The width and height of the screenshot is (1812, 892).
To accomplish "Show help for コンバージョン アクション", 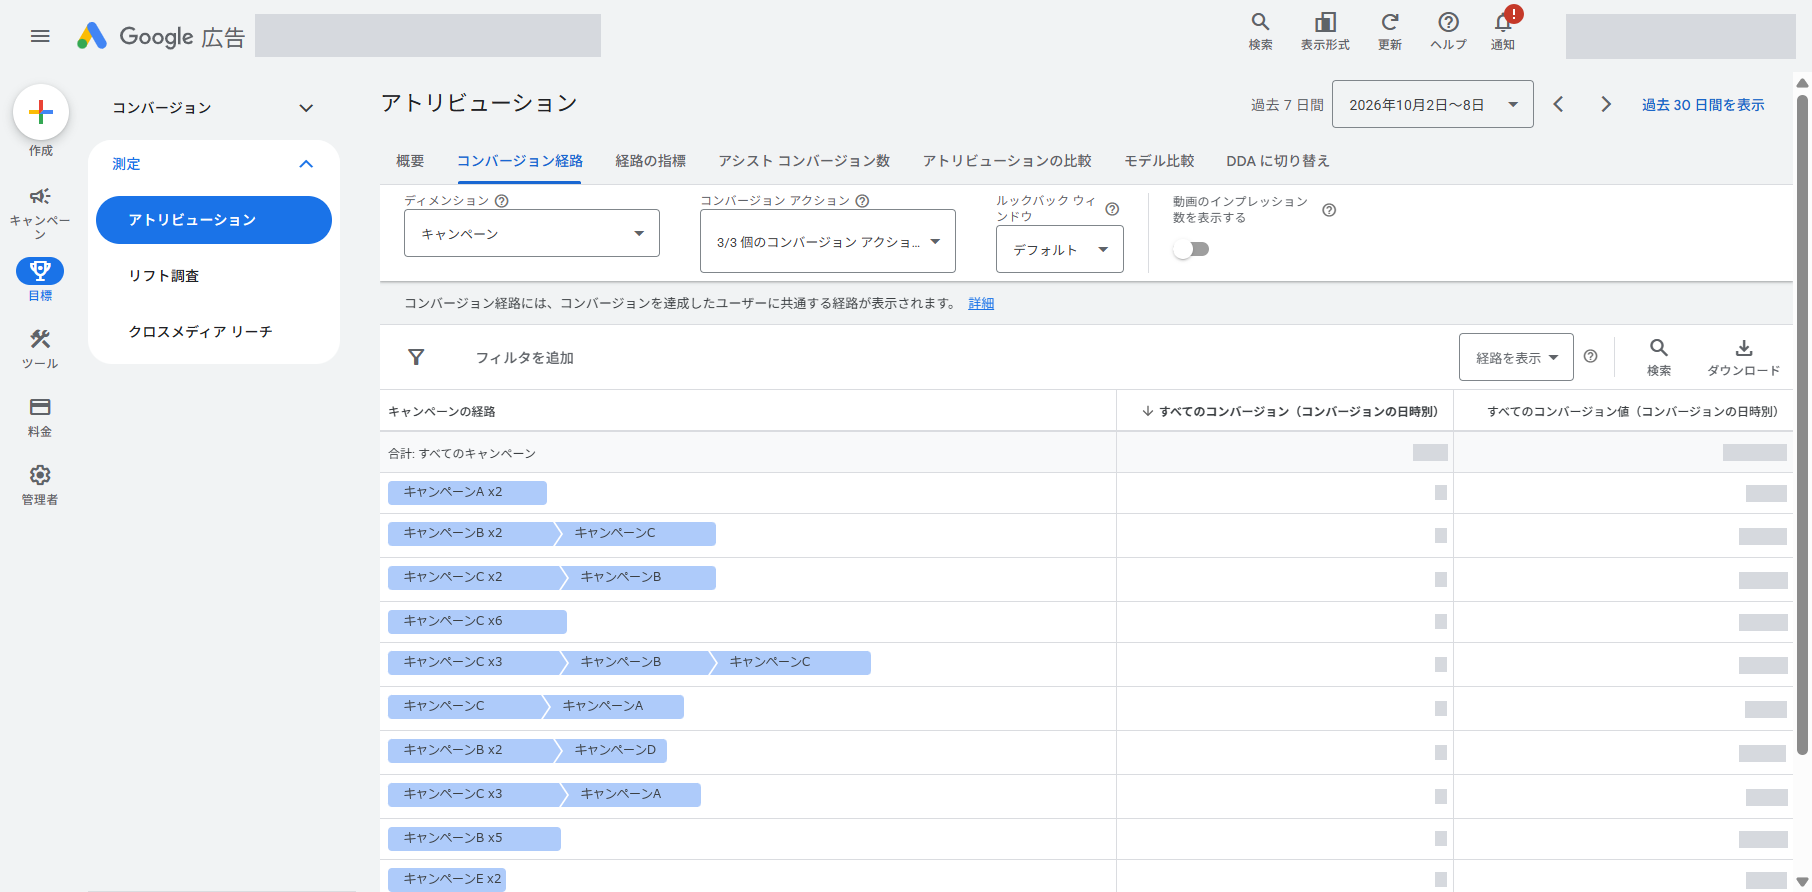I will pos(862,201).
